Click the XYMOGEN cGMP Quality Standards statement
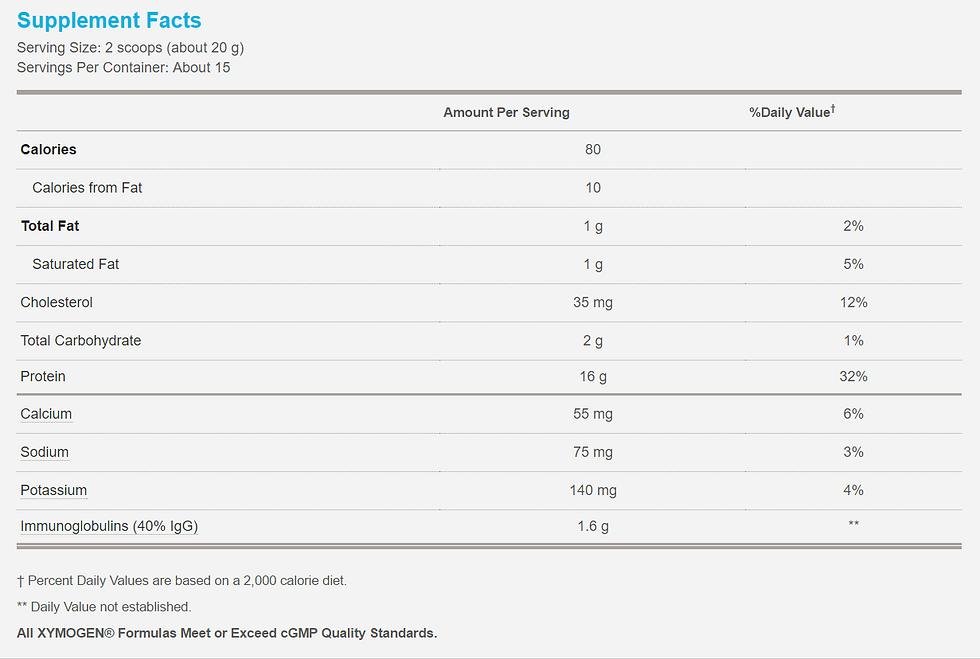The height and width of the screenshot is (659, 980). coord(227,633)
